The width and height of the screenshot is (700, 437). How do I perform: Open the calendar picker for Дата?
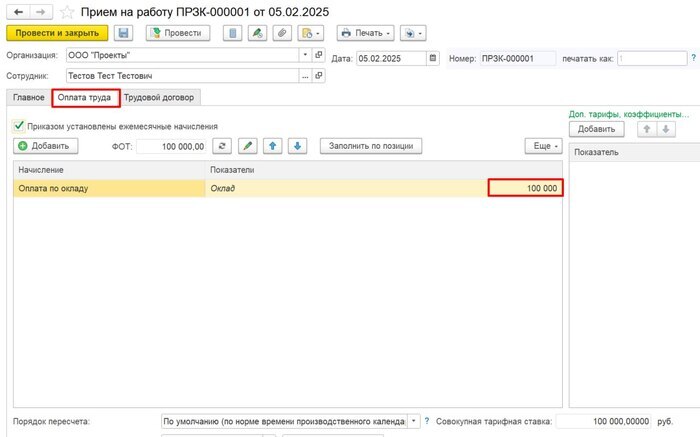433,58
